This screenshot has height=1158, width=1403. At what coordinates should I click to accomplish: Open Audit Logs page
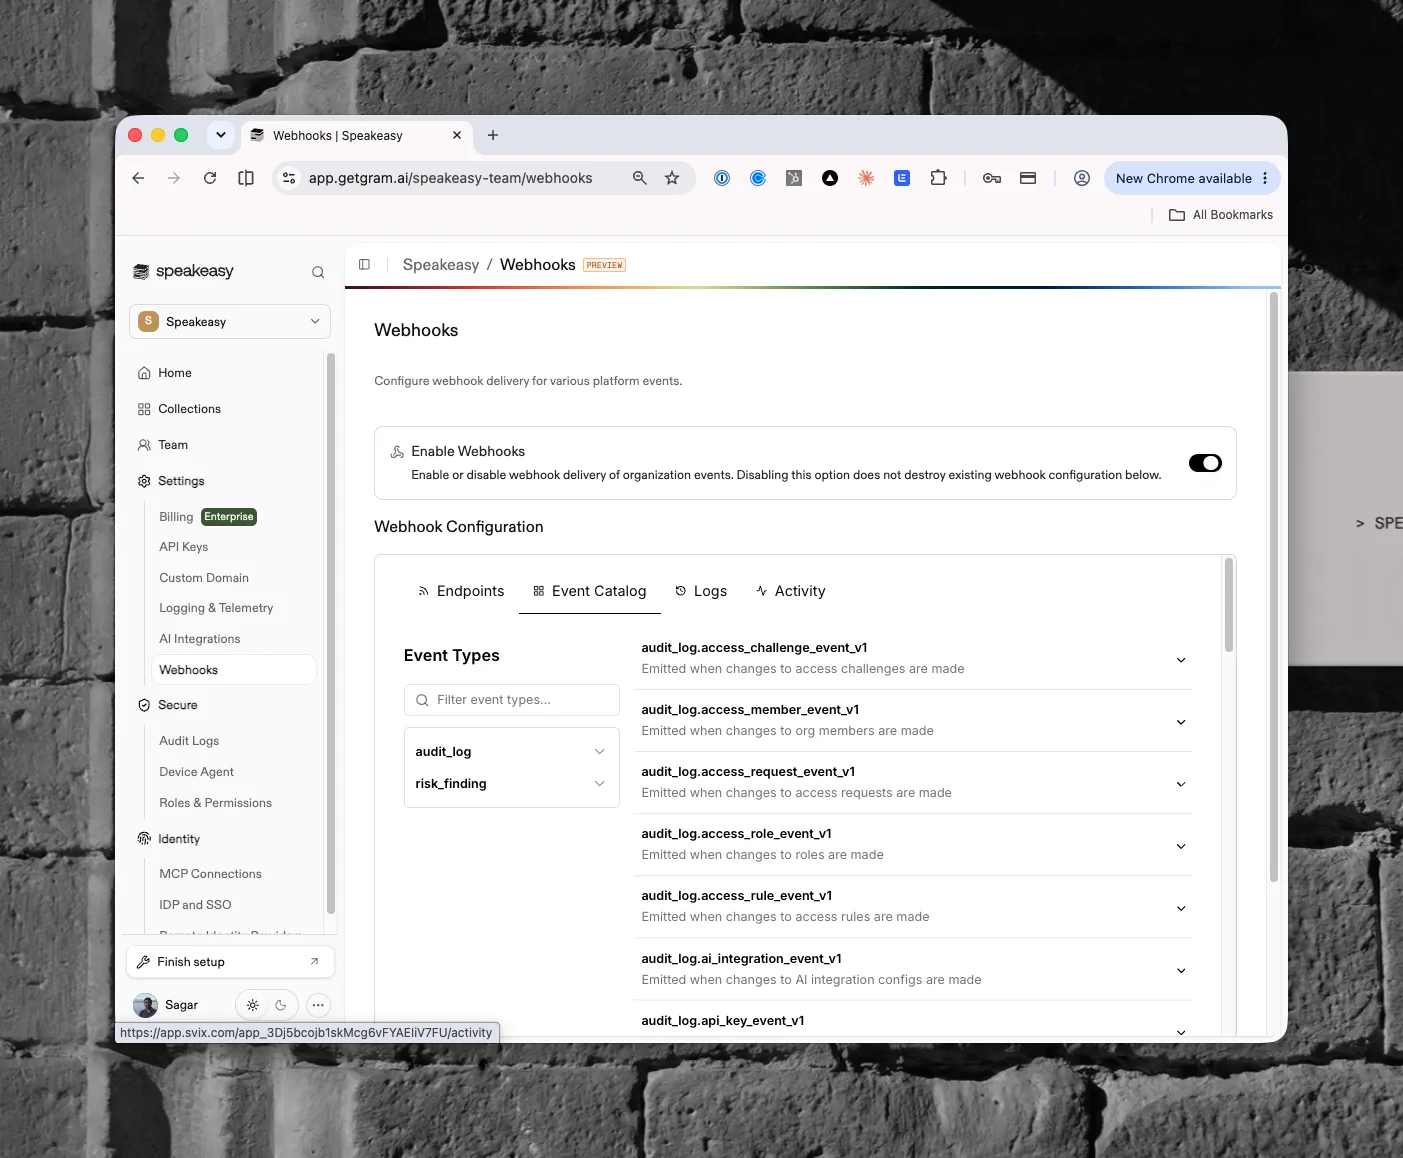[189, 741]
